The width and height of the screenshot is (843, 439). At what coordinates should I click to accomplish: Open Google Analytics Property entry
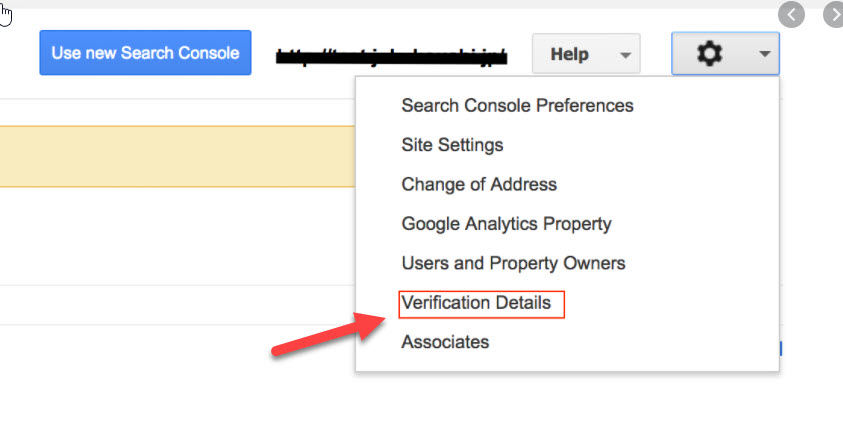click(x=506, y=224)
